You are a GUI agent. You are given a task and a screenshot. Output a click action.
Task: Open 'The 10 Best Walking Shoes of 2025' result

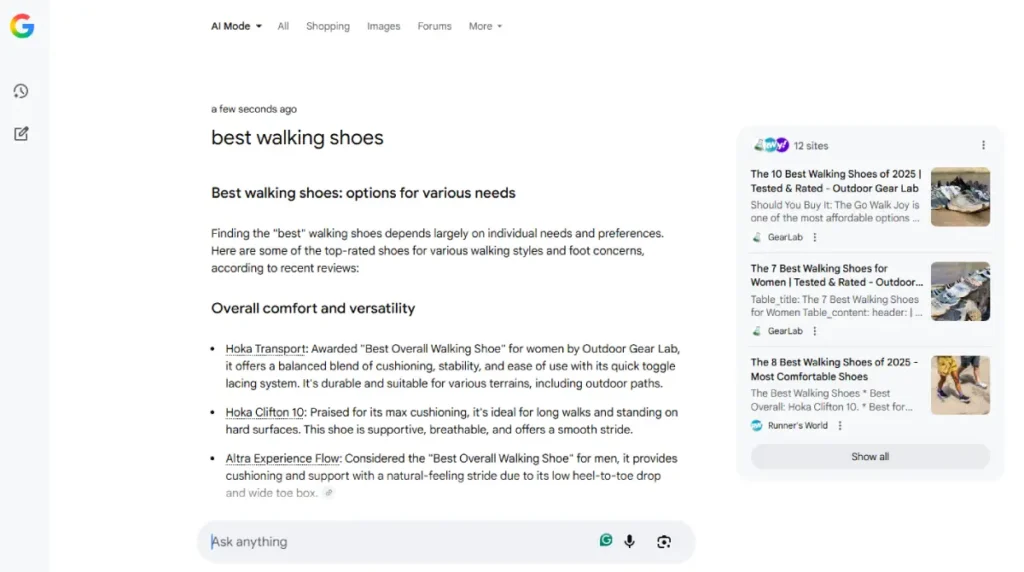[x=836, y=181]
